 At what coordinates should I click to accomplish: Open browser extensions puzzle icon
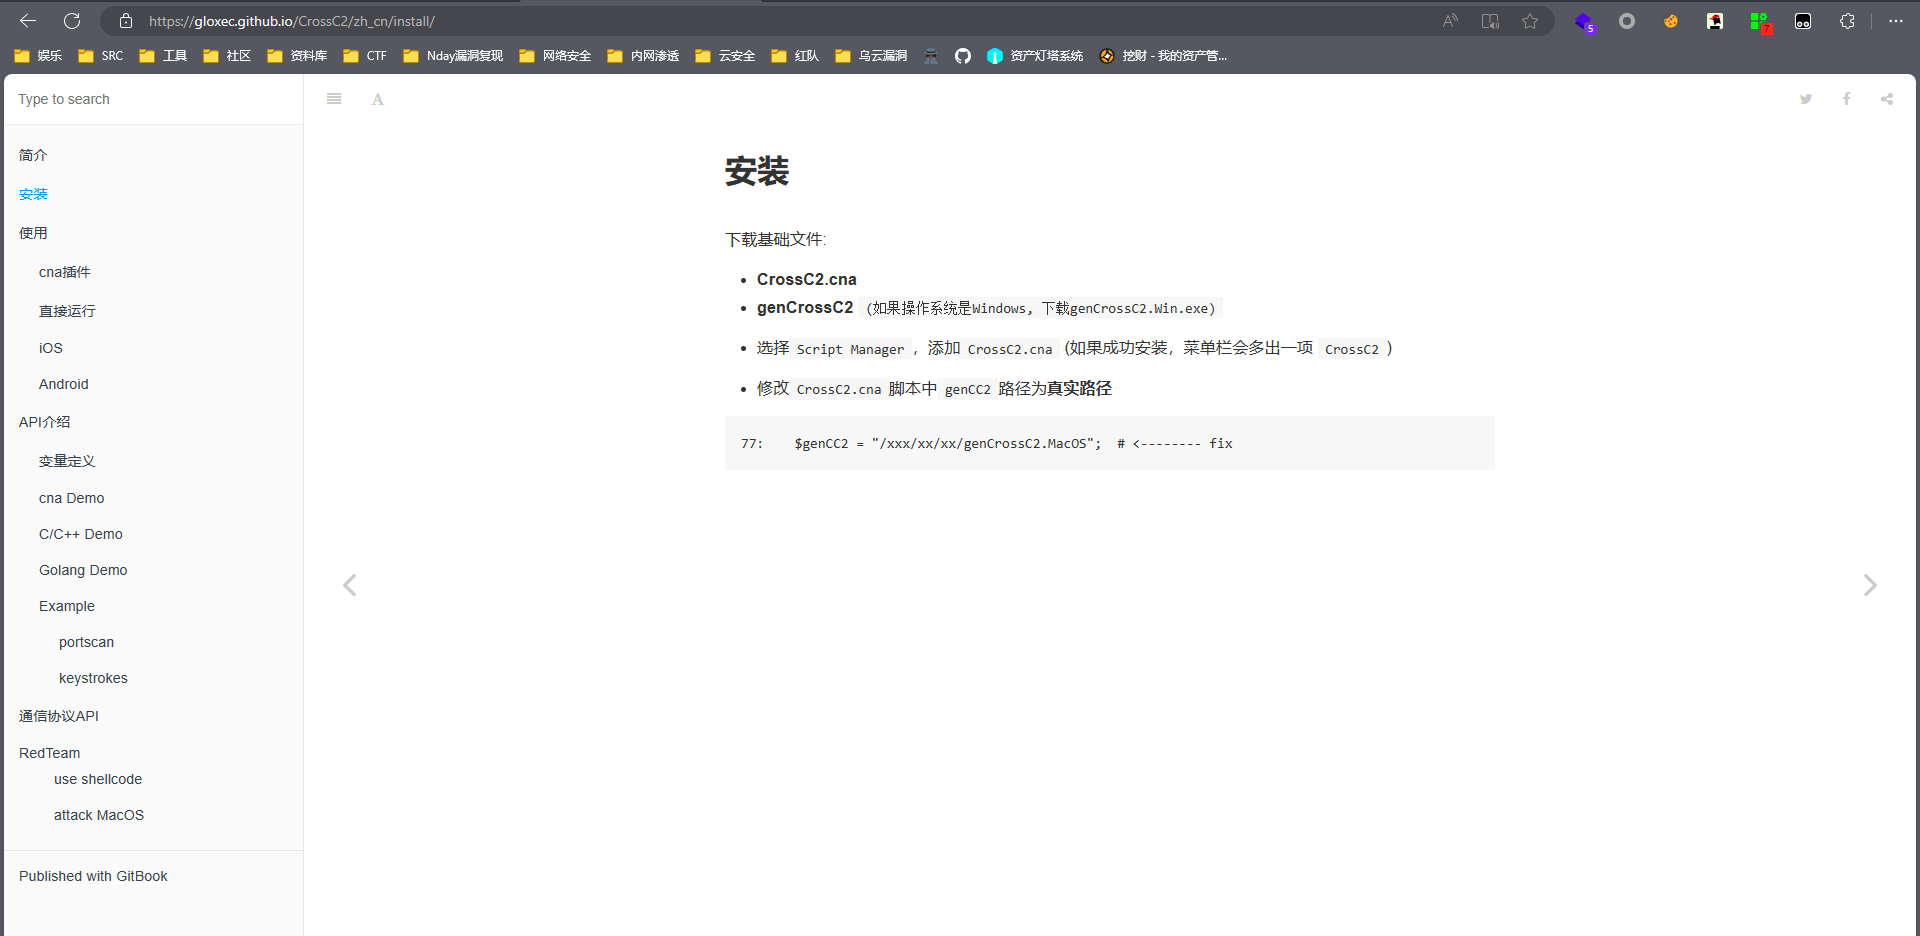1847,21
